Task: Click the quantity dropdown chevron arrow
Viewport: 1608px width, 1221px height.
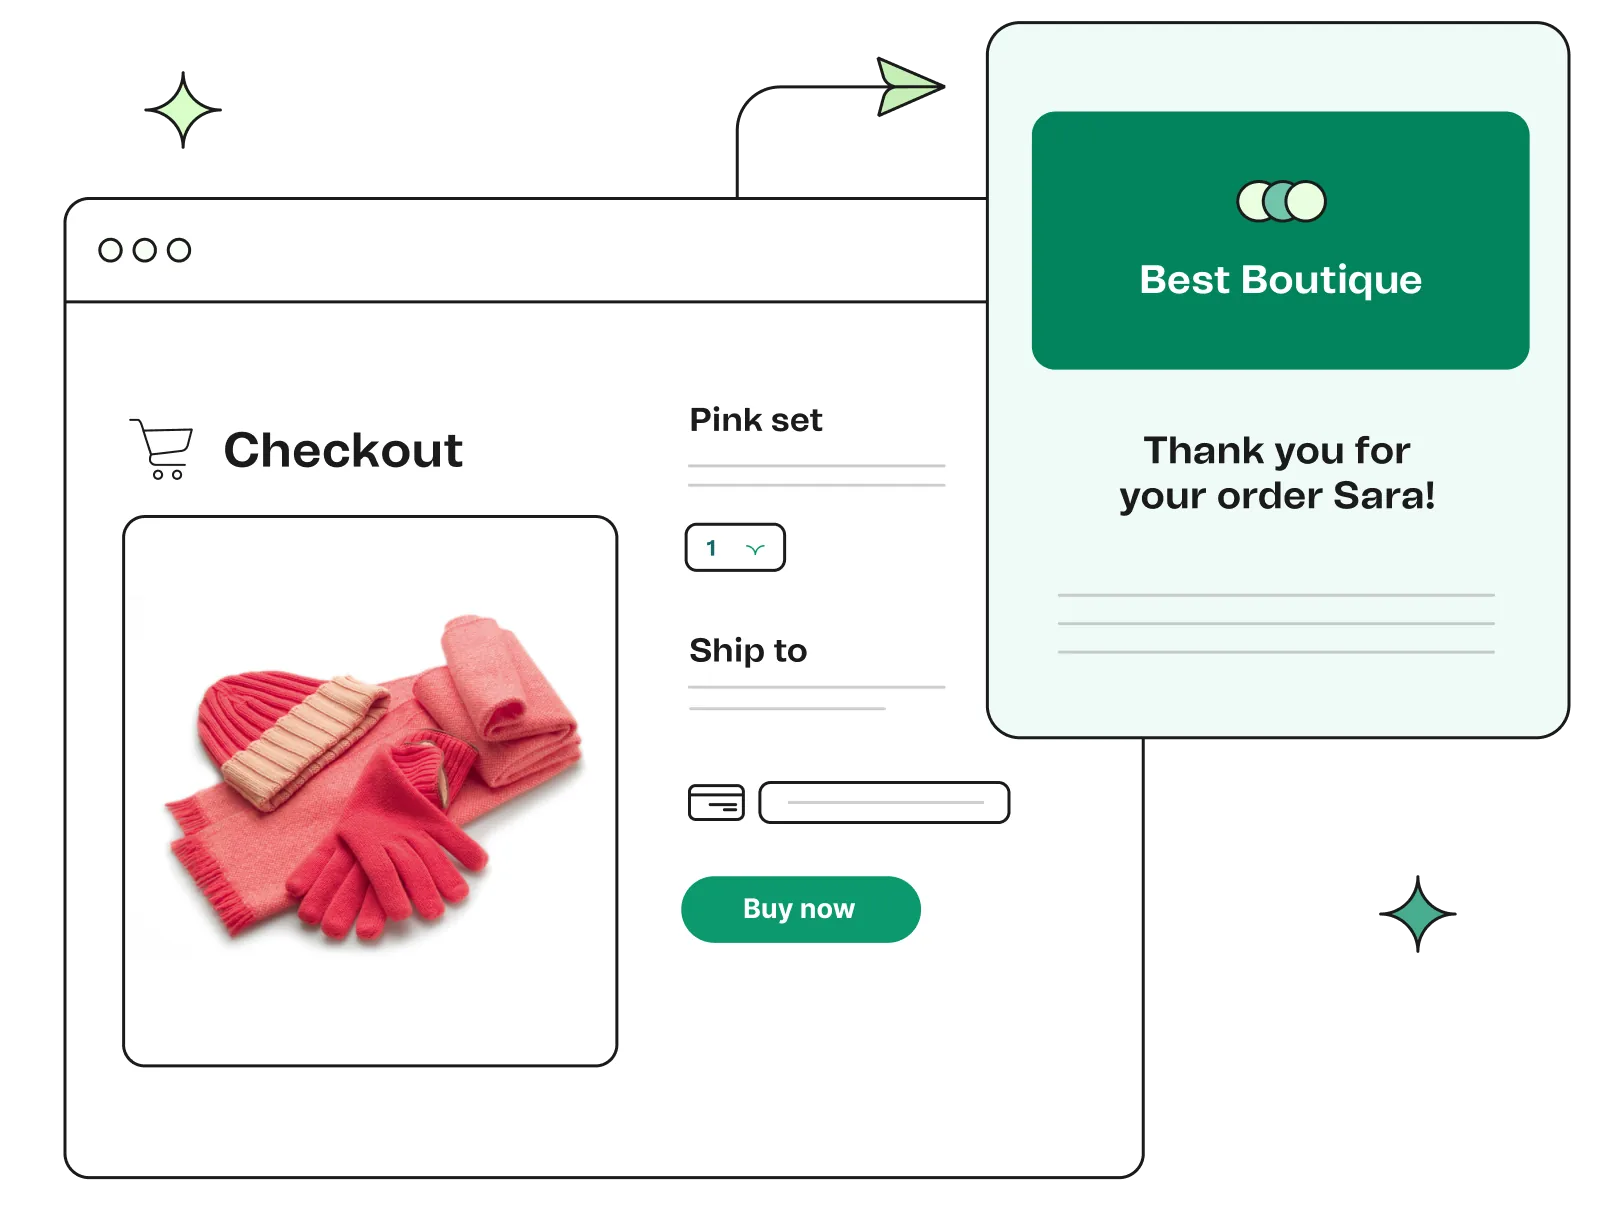Action: [x=756, y=549]
